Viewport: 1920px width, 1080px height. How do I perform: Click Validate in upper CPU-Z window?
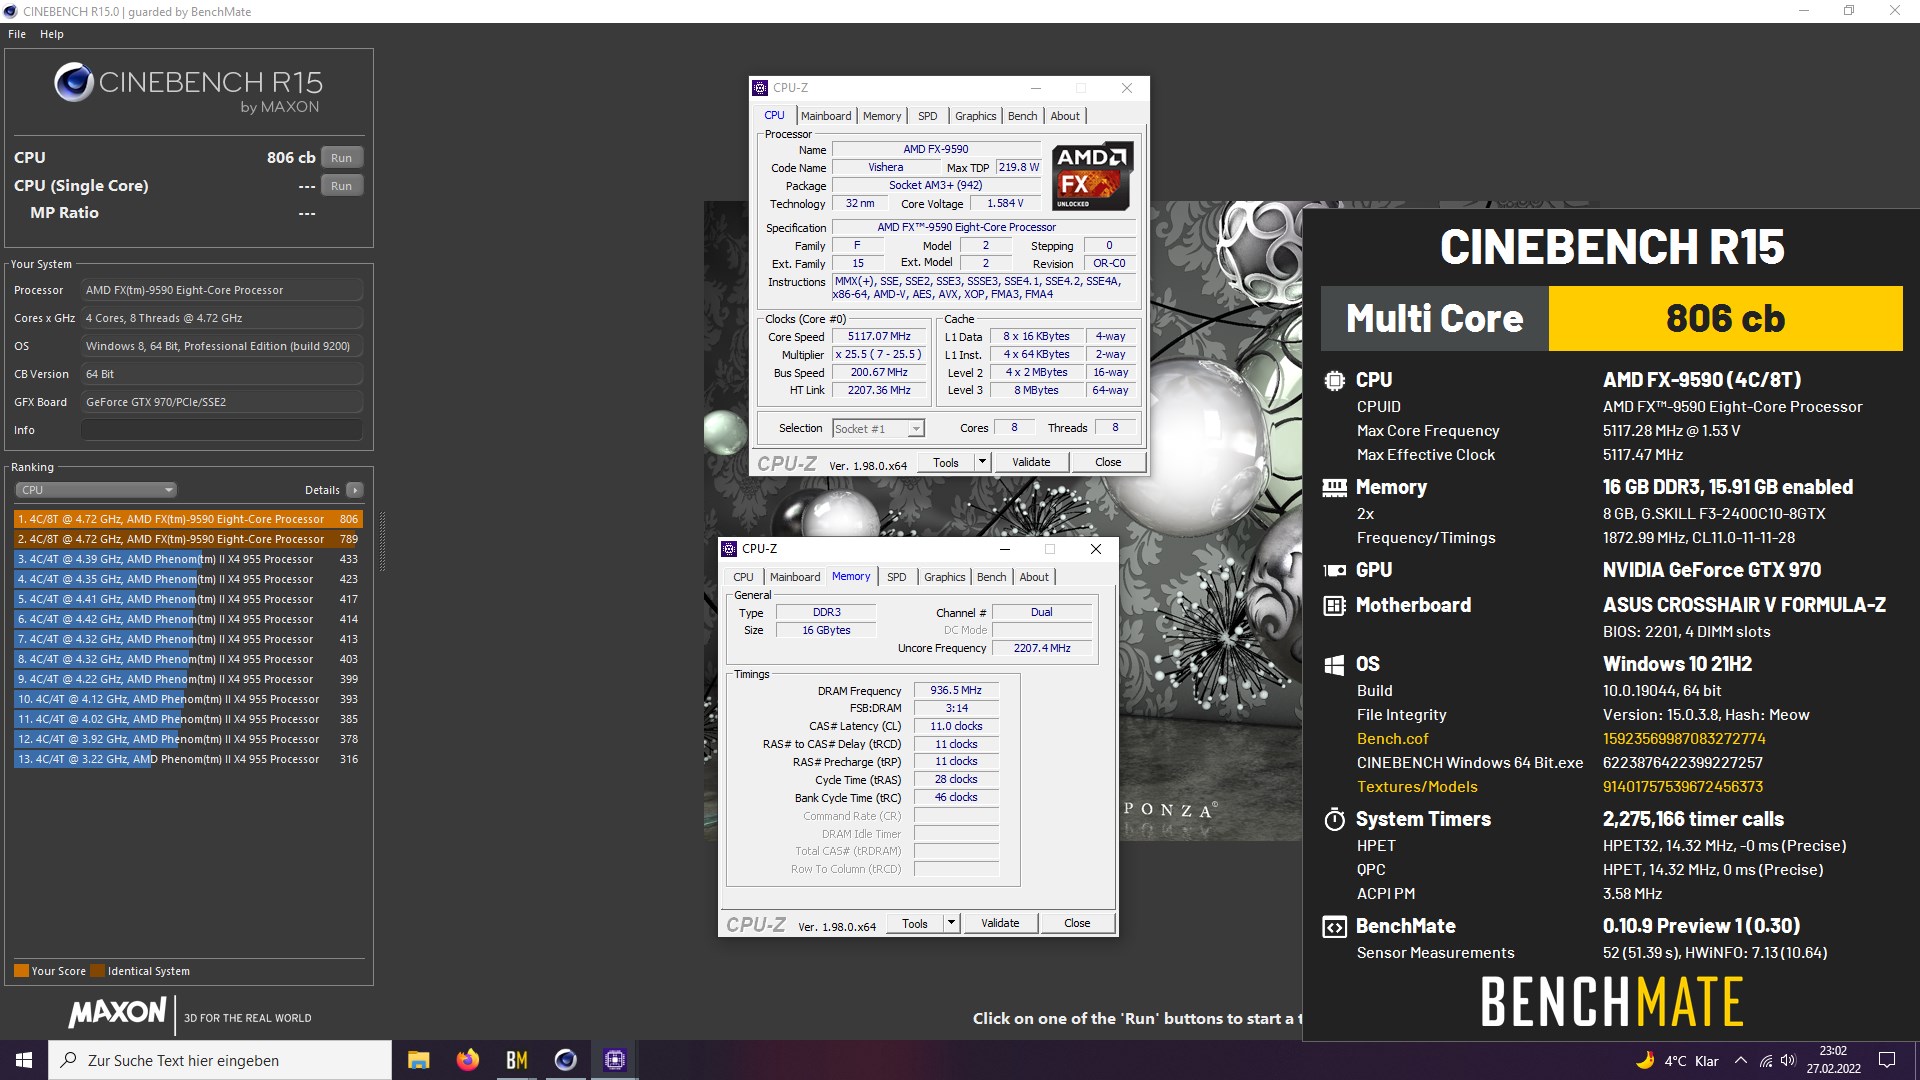pos(1031,462)
